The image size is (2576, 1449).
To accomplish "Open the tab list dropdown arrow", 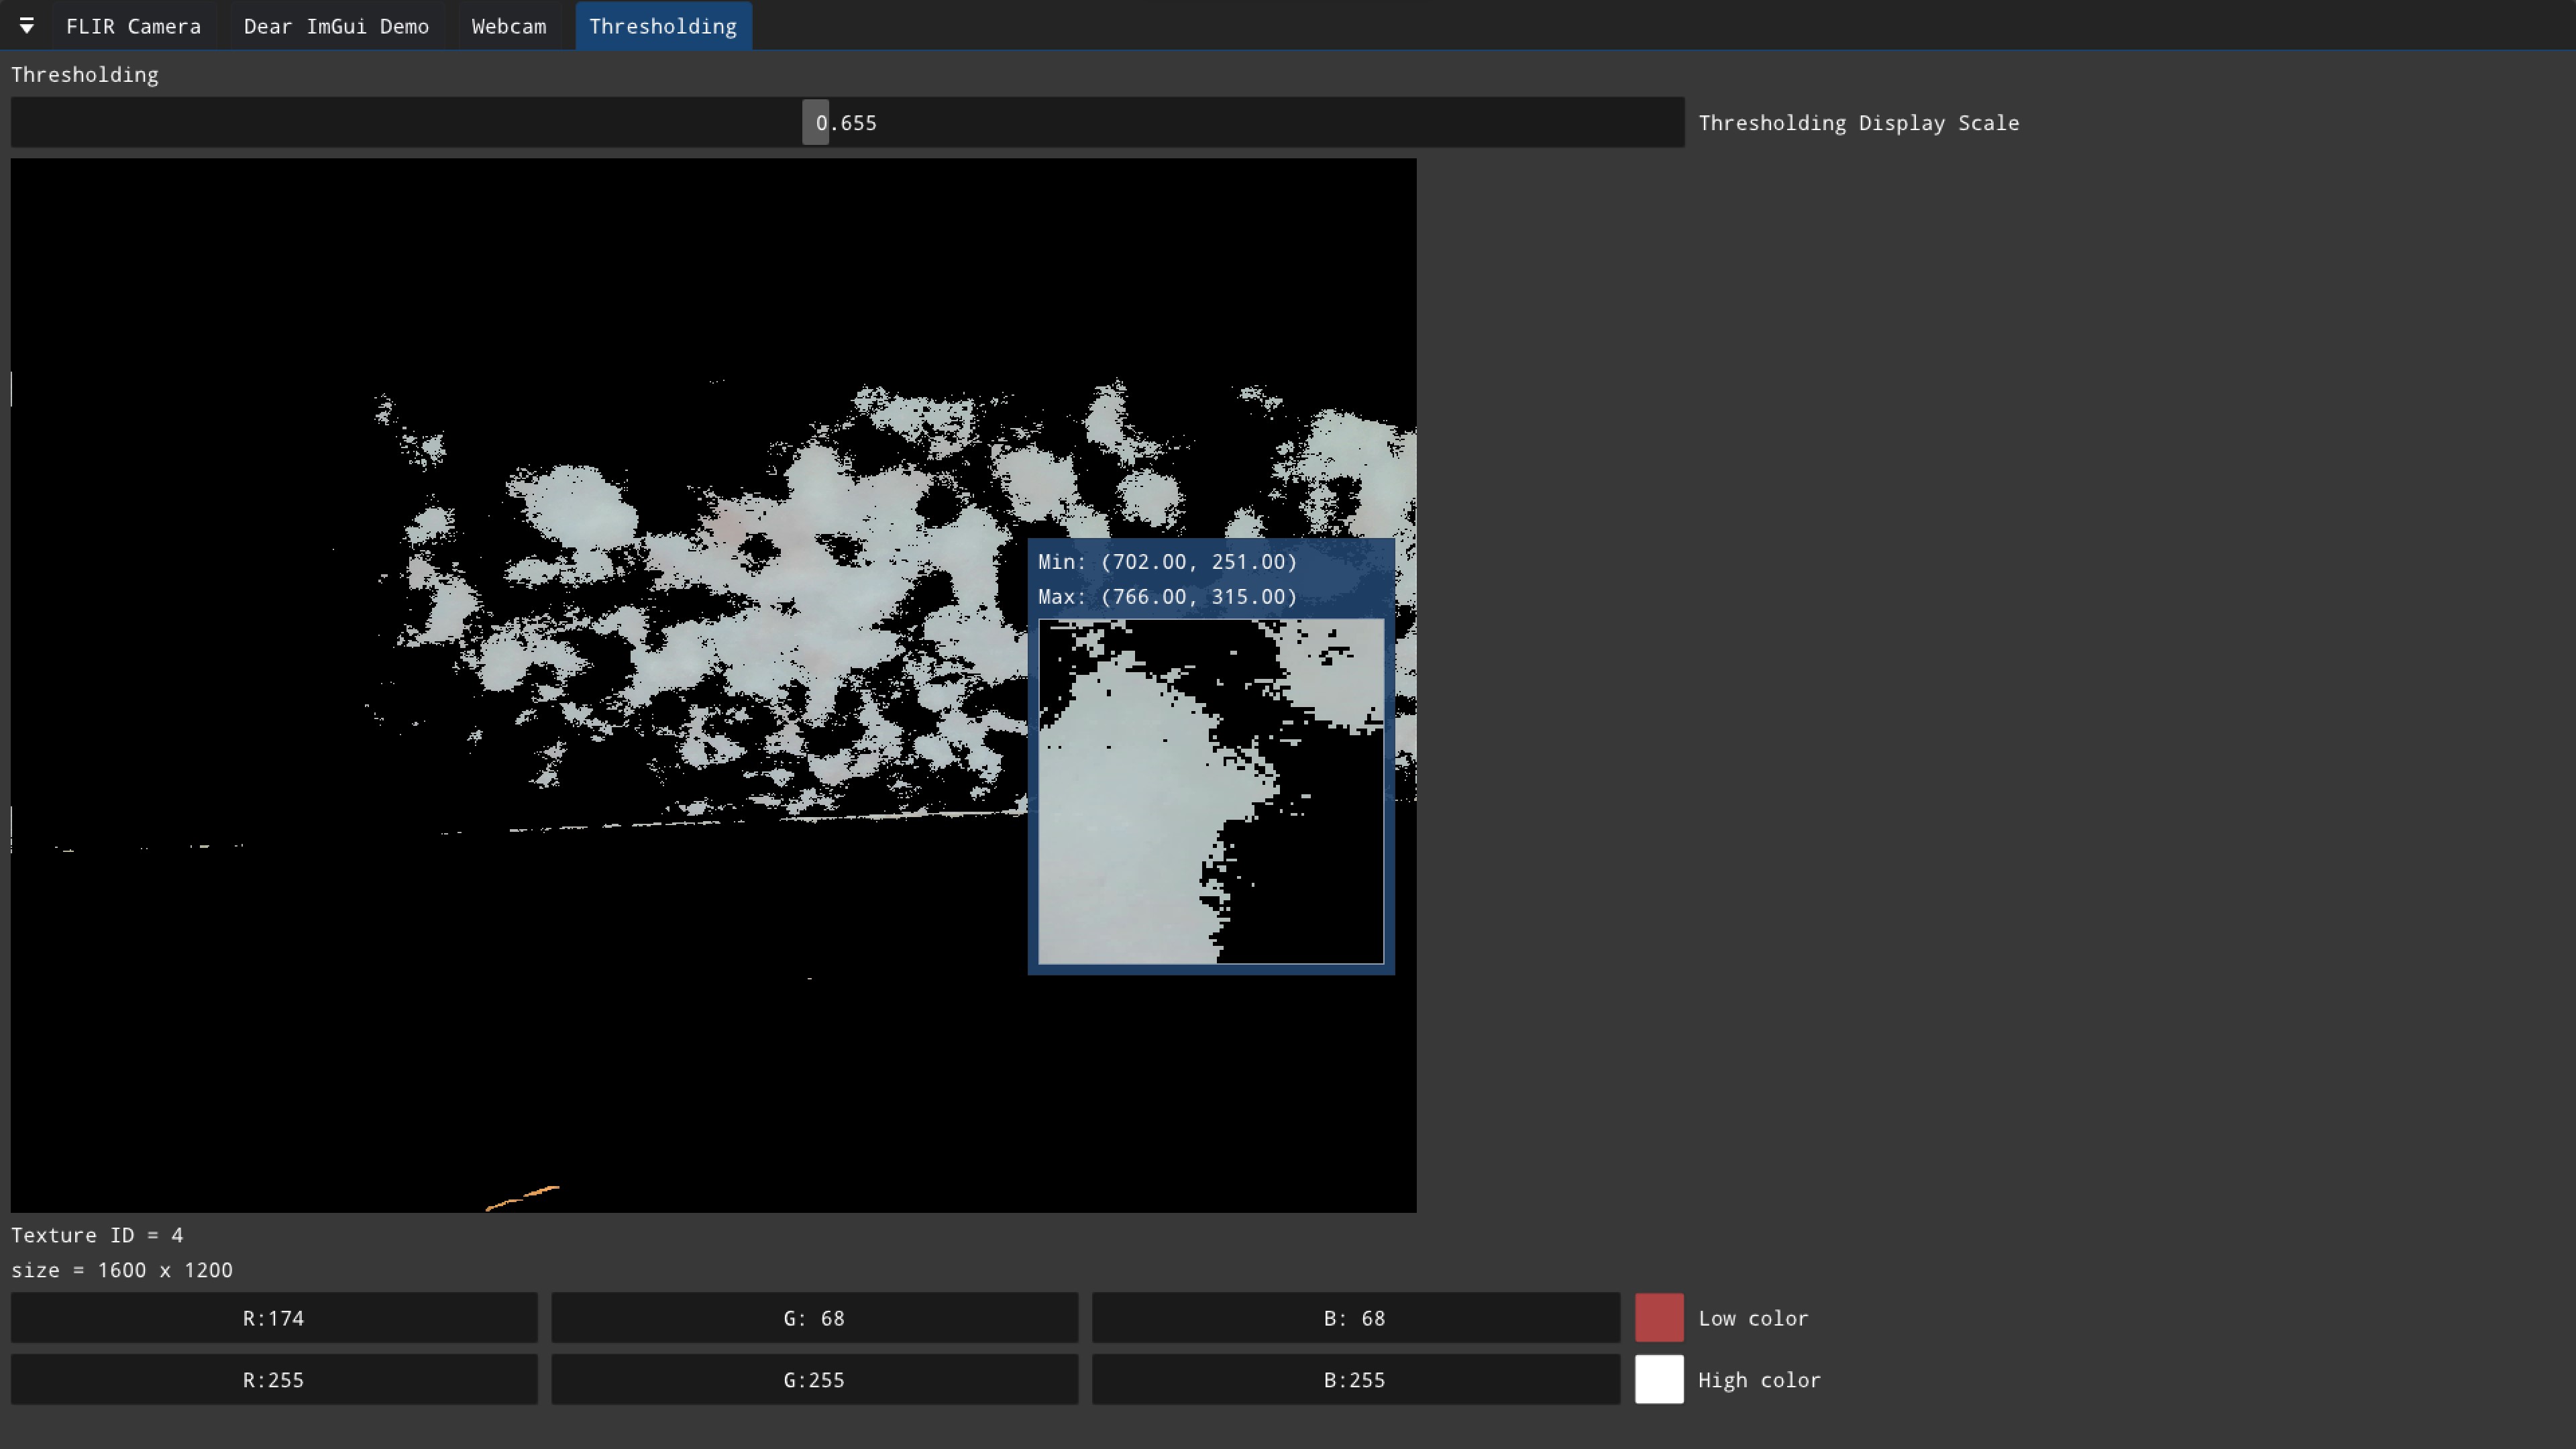I will click(x=27, y=26).
